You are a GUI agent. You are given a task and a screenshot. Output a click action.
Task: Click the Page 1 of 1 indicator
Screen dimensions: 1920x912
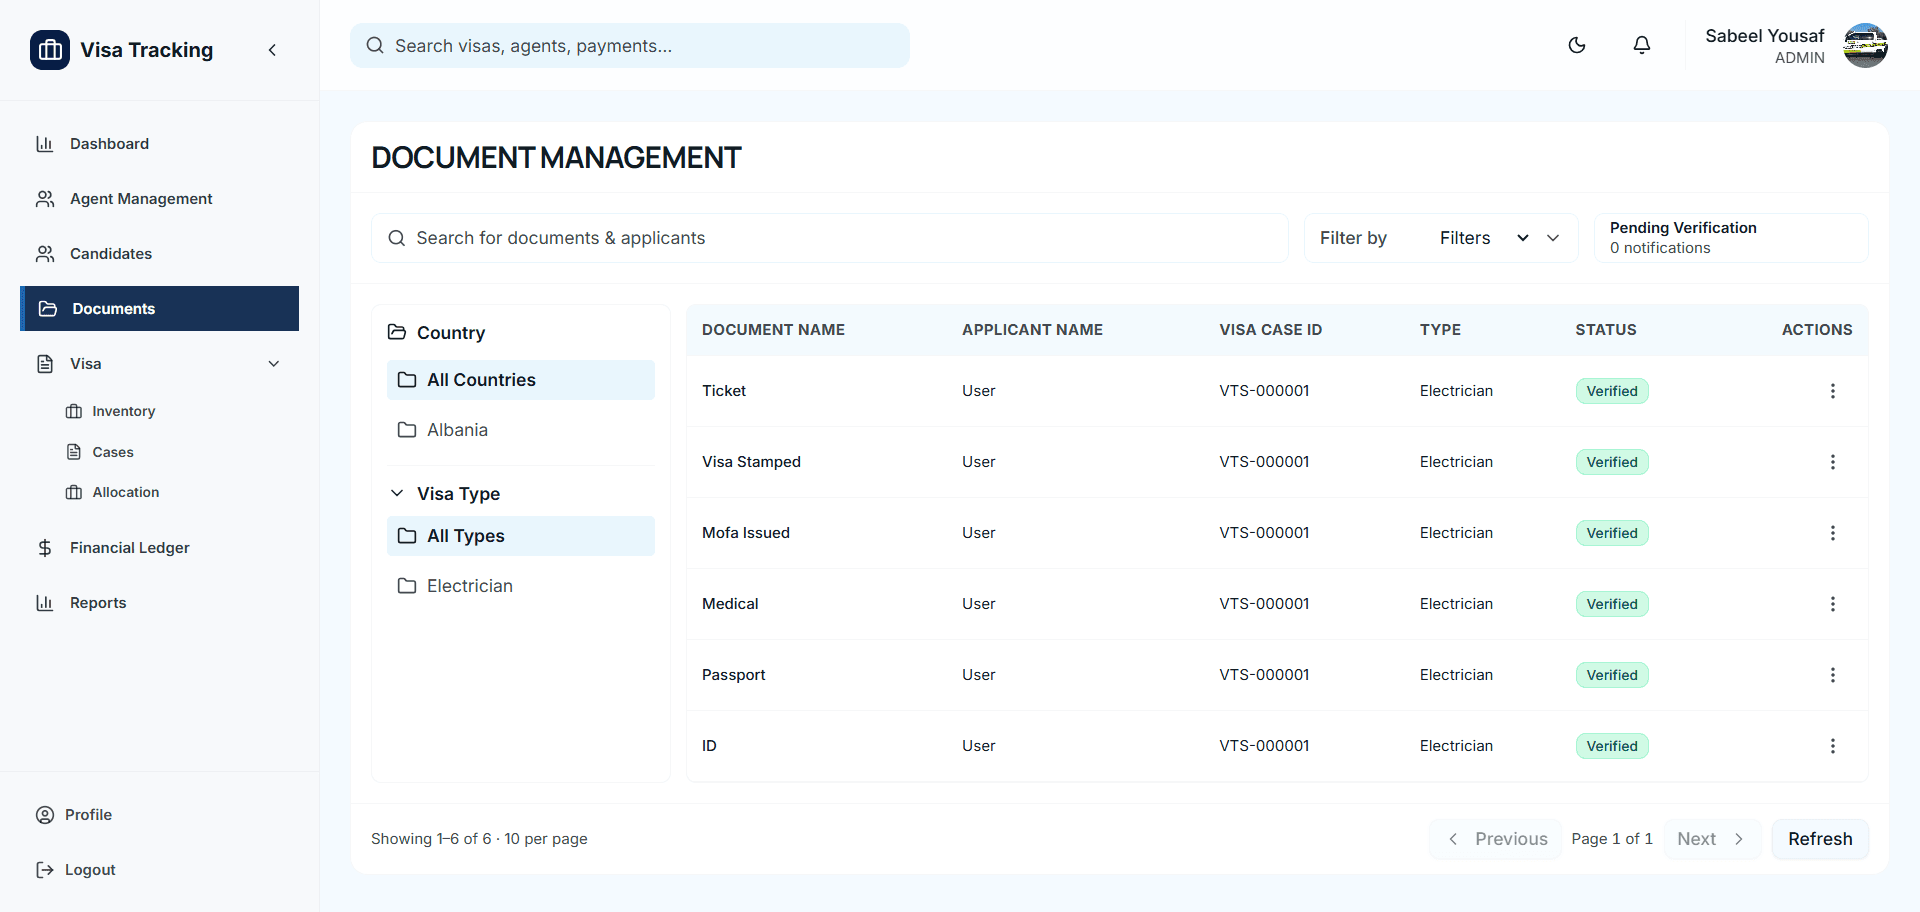[x=1612, y=839]
